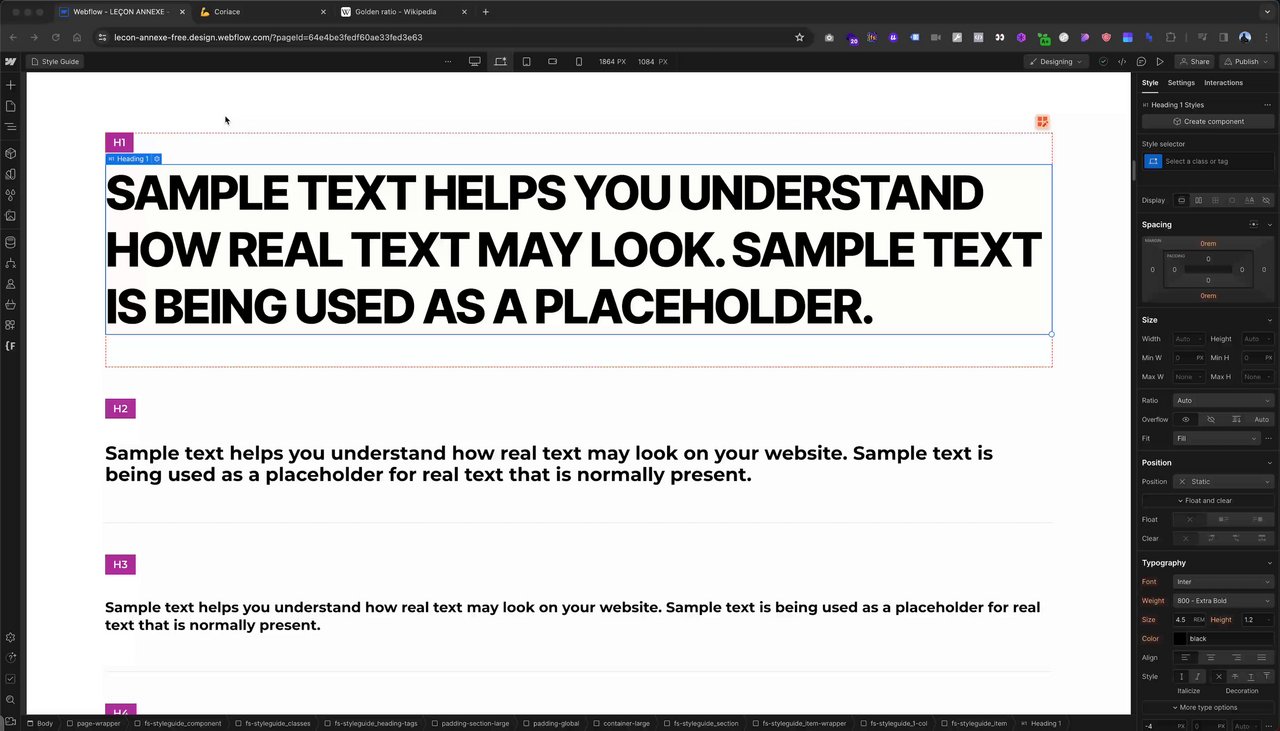
Task: Switch to the Style tab
Action: point(1150,83)
